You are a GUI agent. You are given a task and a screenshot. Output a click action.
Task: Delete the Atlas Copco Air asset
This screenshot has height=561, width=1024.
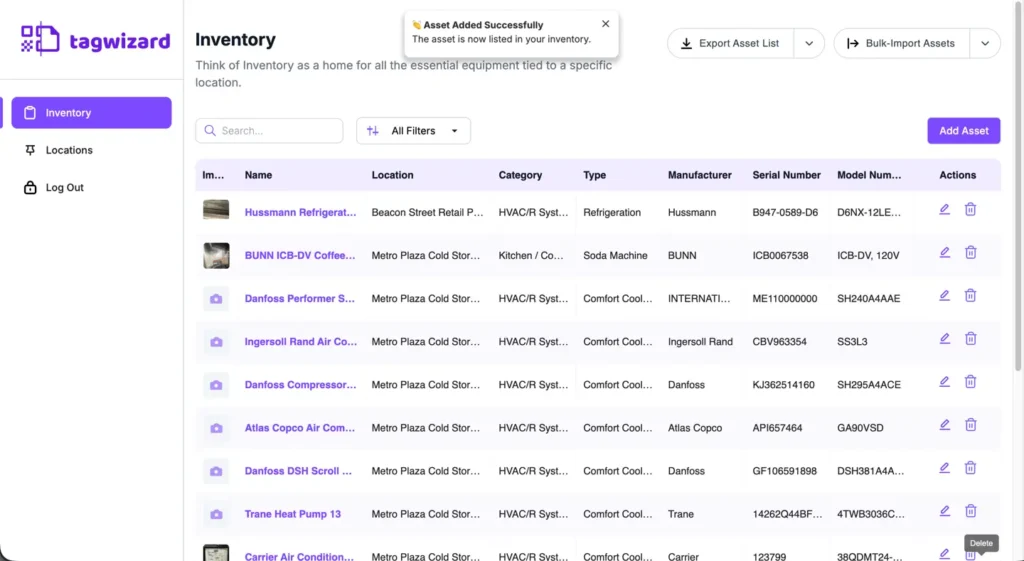(x=970, y=425)
